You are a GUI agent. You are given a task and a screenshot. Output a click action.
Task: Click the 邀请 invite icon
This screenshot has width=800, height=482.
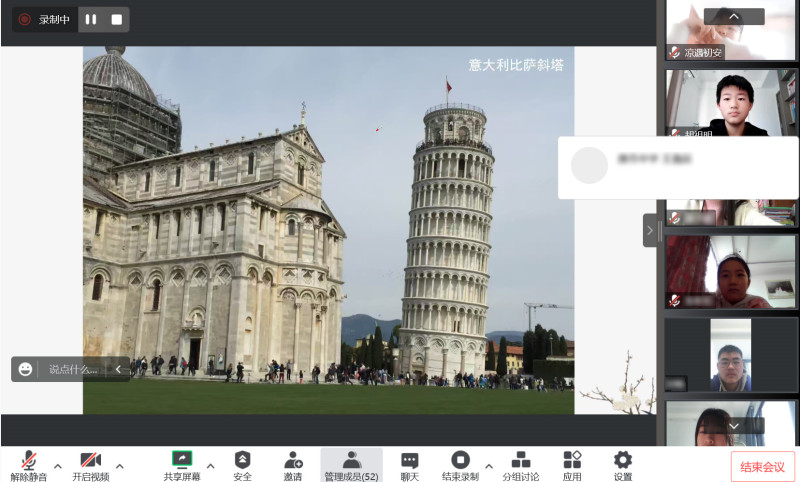[292, 465]
